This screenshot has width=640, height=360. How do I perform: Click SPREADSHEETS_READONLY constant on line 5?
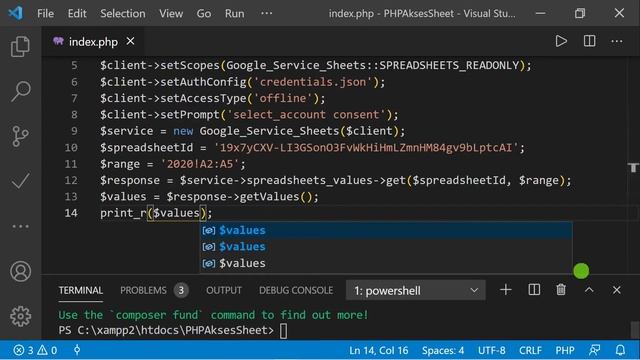449,65
